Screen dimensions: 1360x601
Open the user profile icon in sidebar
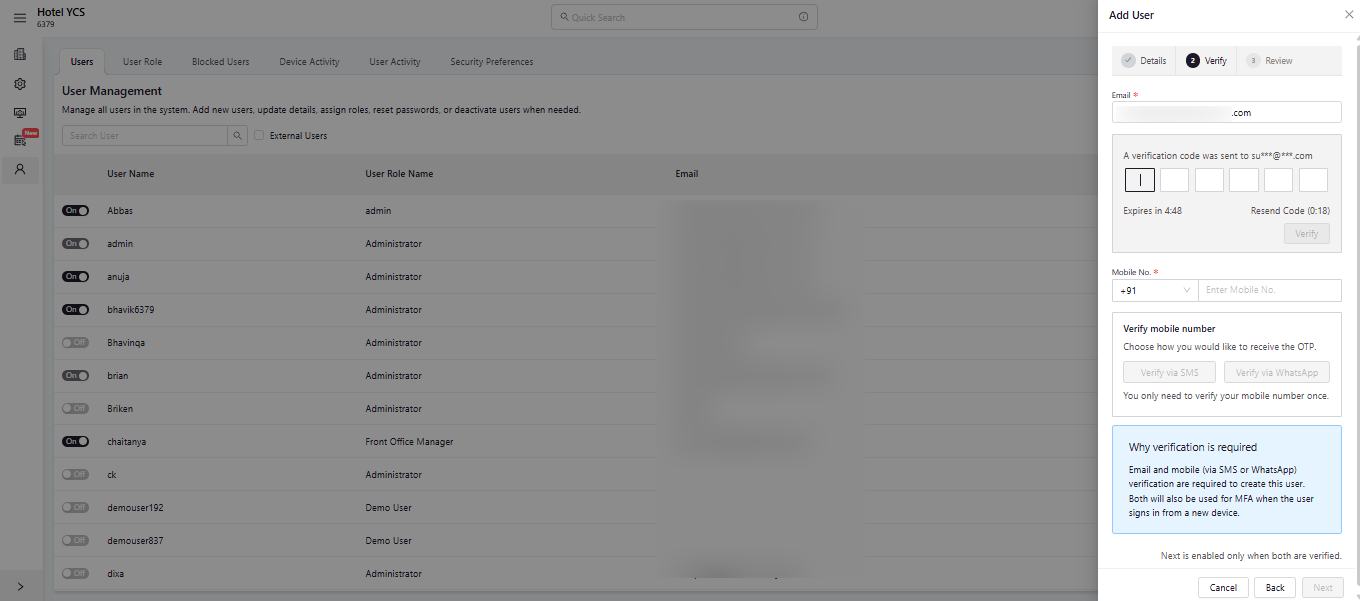(x=20, y=170)
